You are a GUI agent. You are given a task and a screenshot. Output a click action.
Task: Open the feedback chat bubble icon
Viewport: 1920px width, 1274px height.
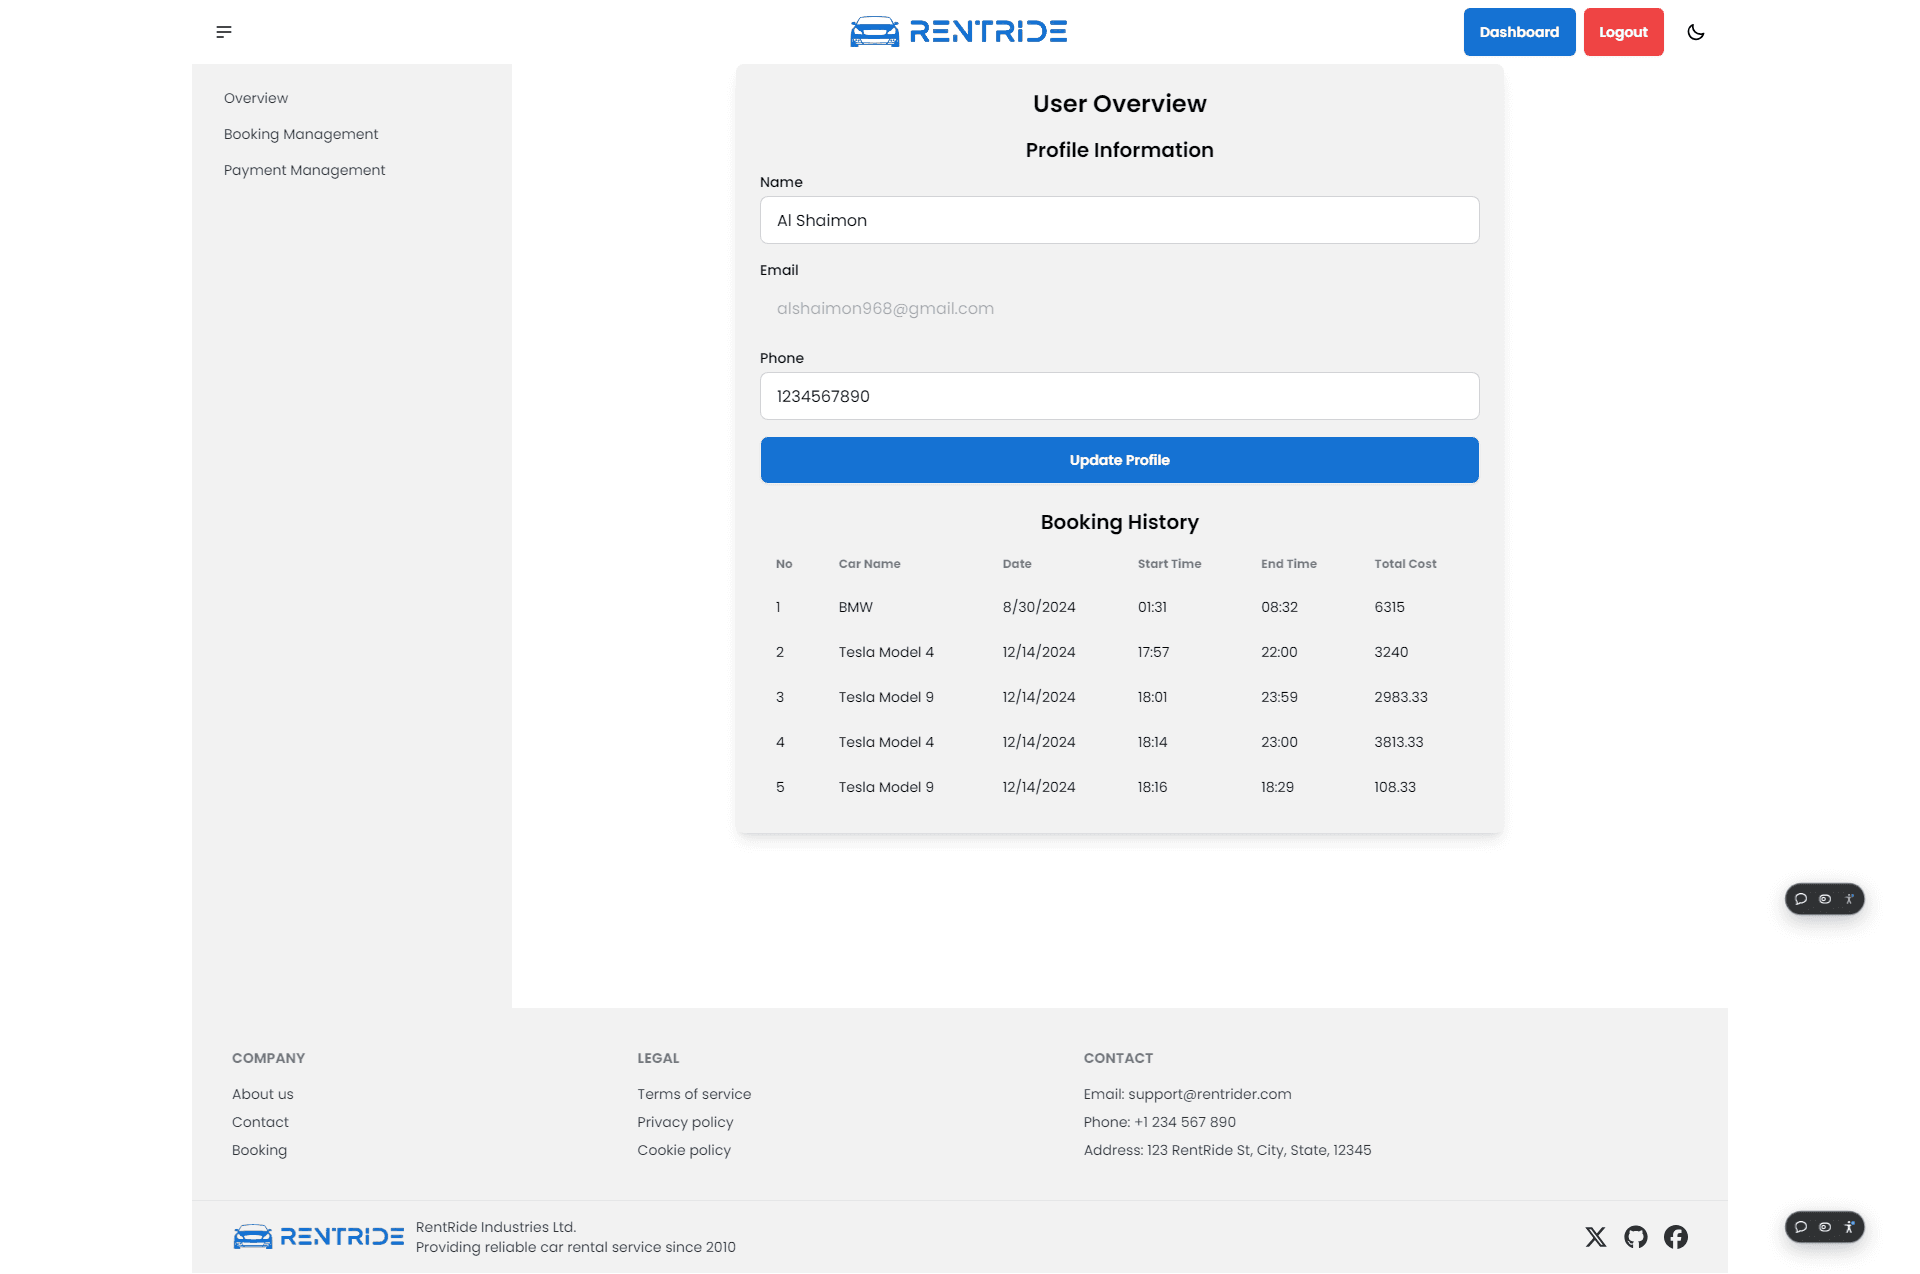[x=1802, y=899]
